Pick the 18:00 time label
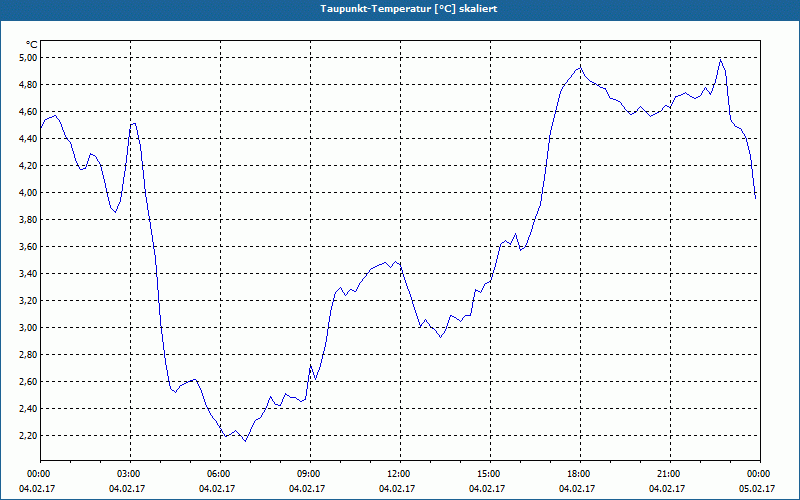The image size is (800, 500). click(x=580, y=474)
